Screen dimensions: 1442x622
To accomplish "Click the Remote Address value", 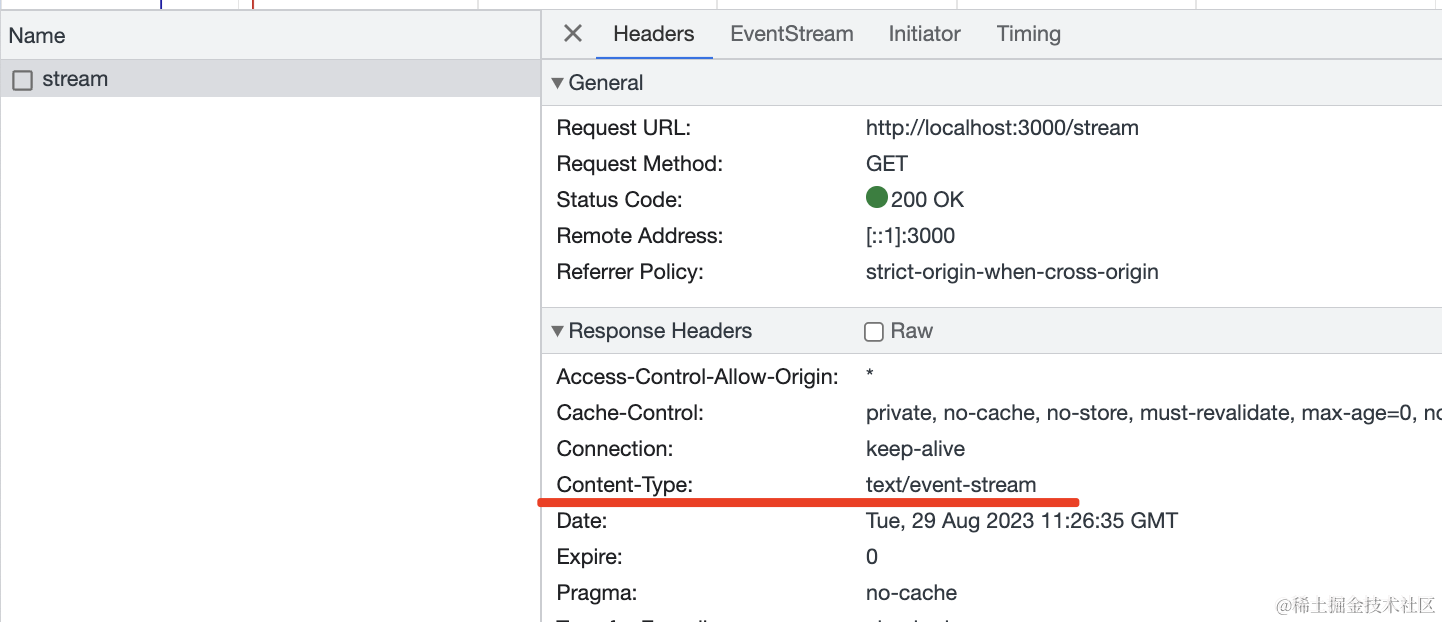I will point(910,236).
